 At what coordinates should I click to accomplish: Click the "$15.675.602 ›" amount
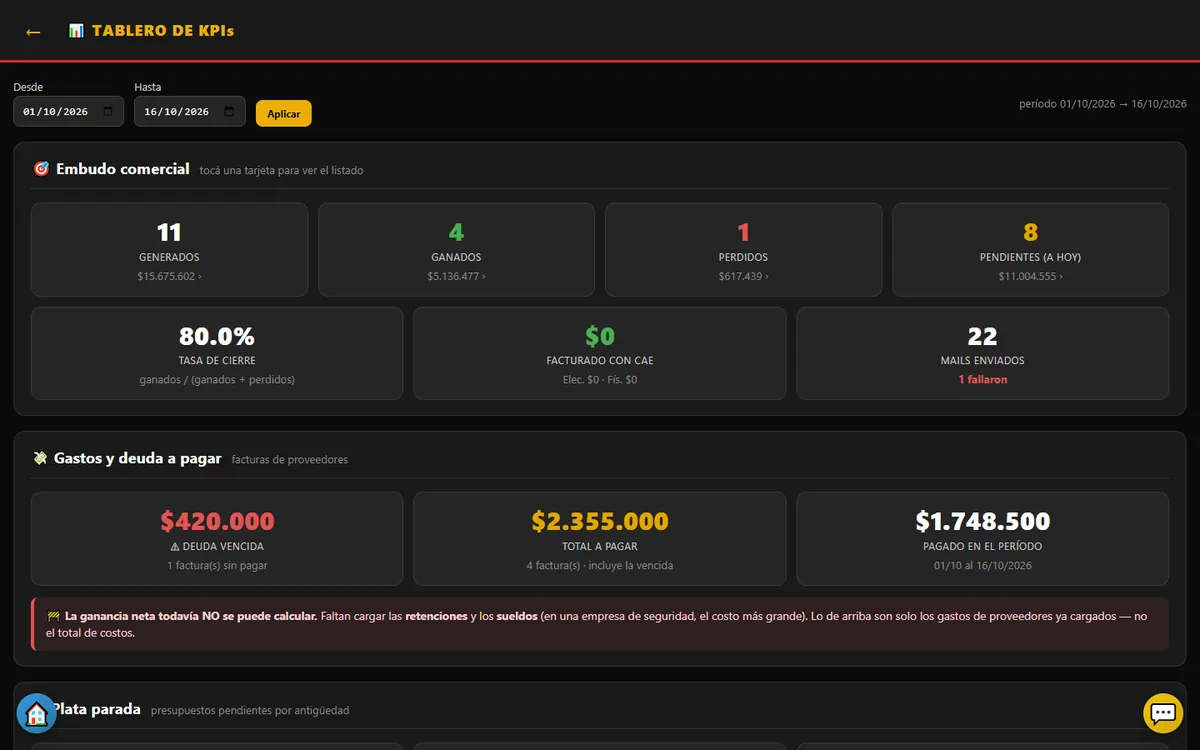coord(169,276)
